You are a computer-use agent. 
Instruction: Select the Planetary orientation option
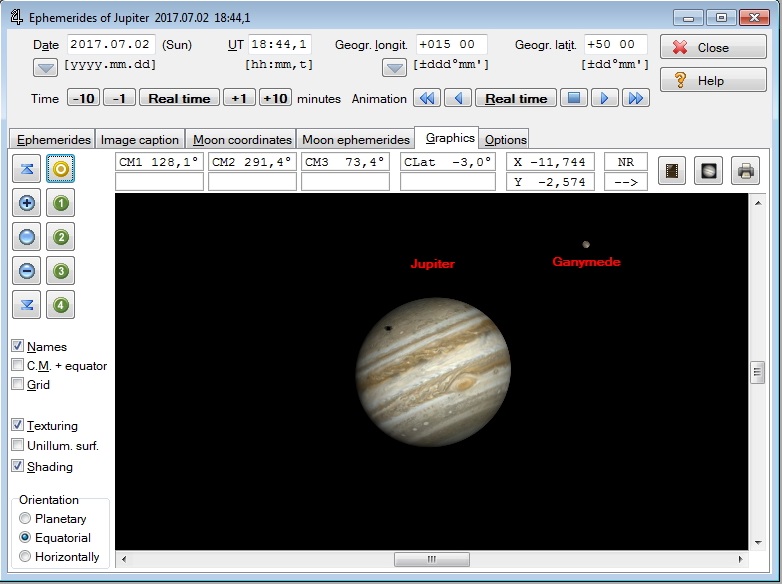(26, 519)
